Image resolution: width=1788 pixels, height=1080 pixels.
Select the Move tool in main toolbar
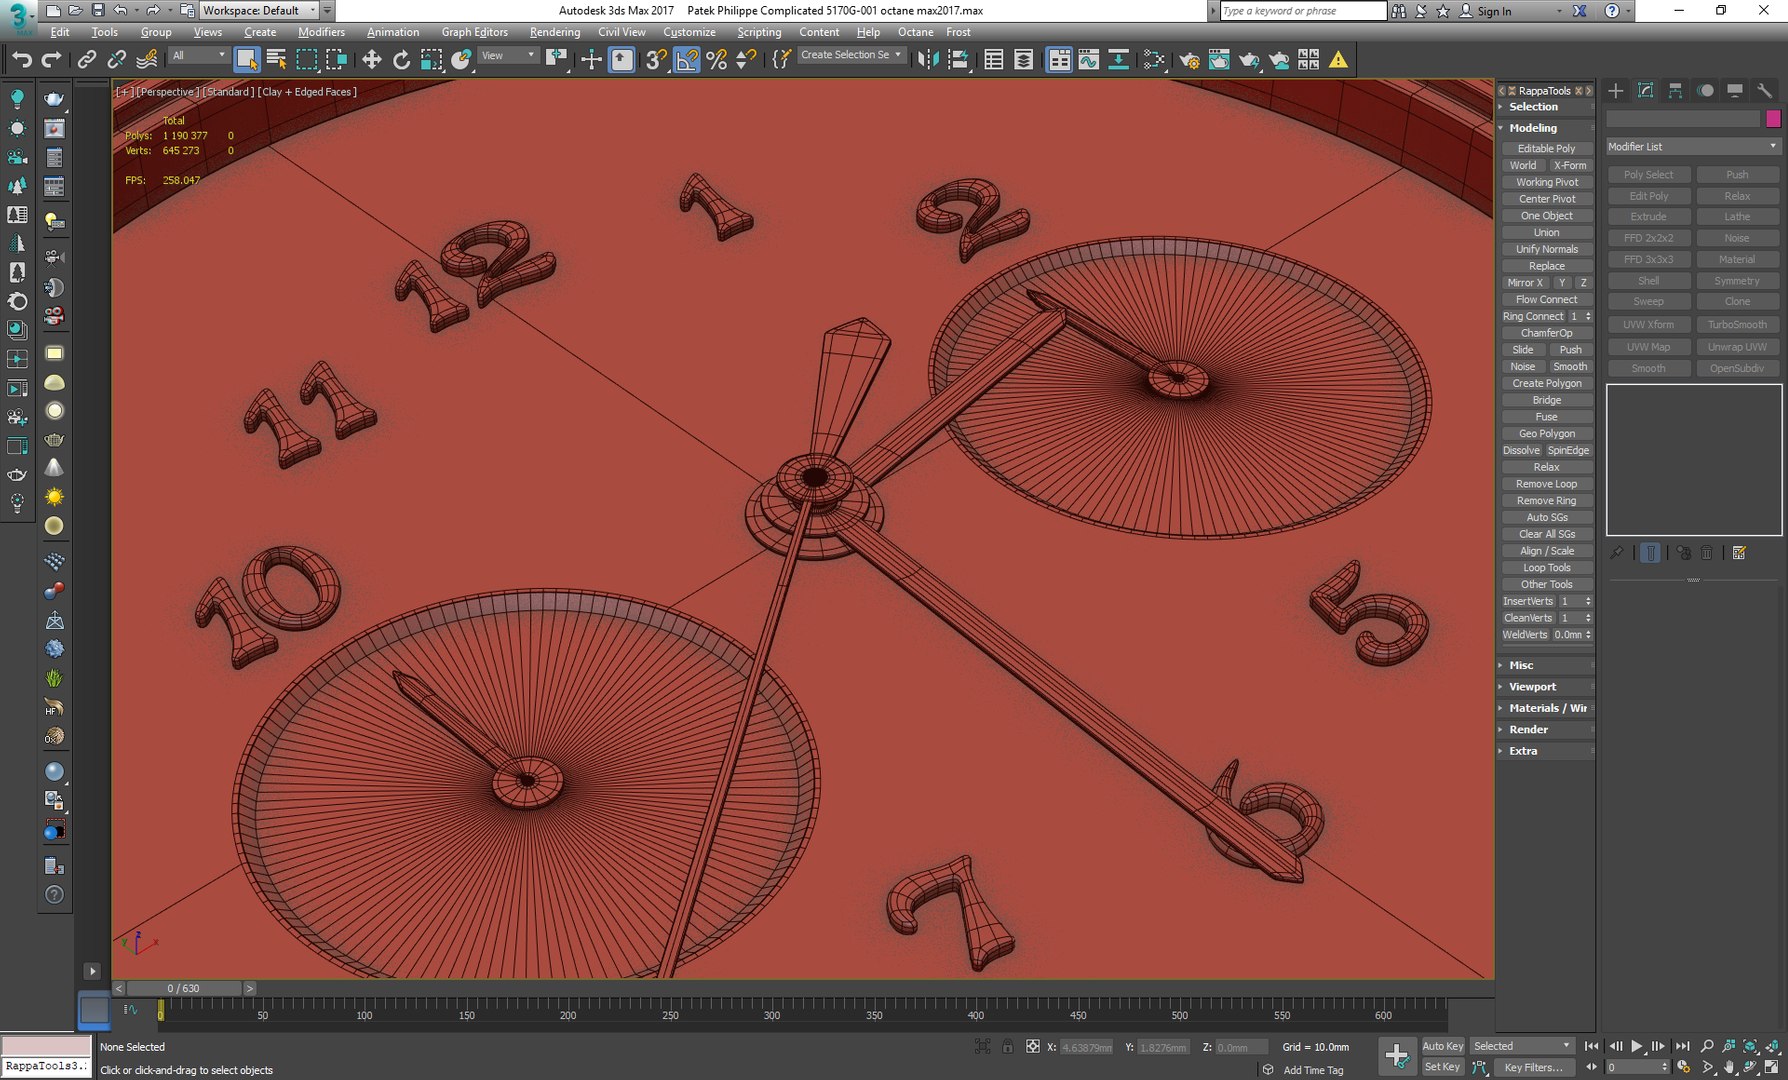(x=371, y=60)
